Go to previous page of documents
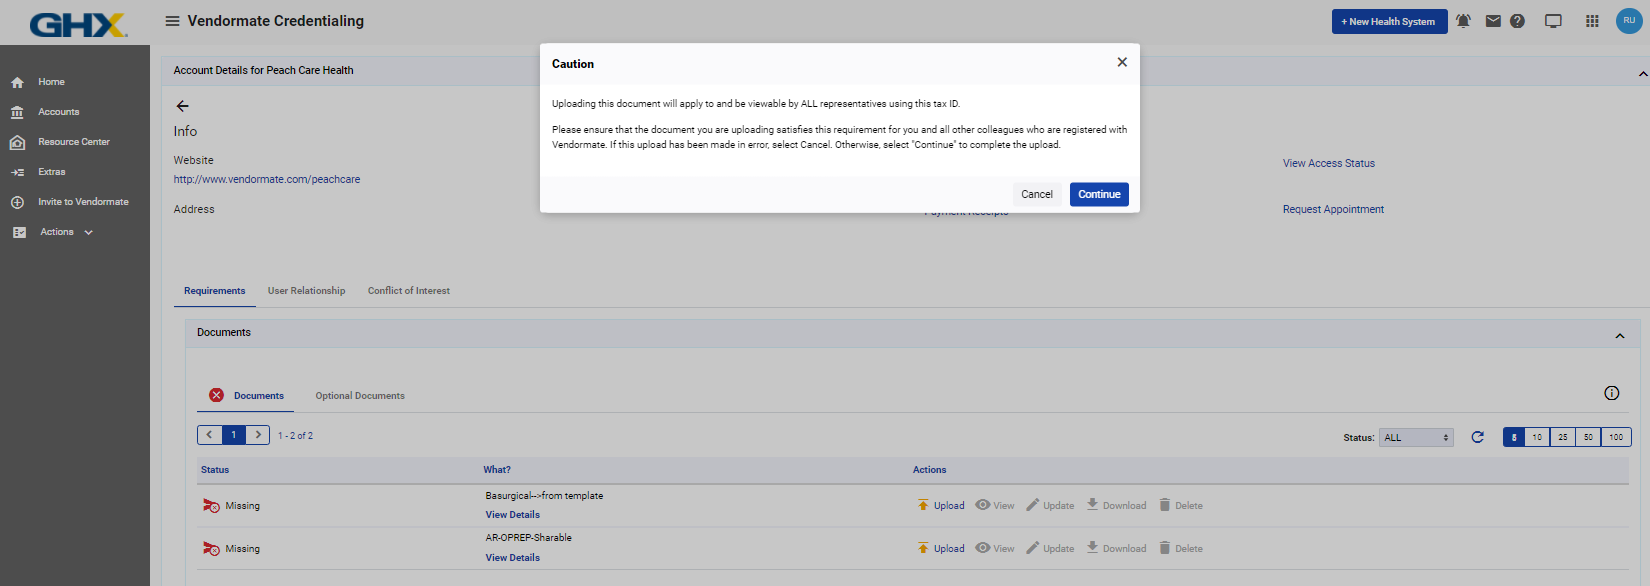This screenshot has height=586, width=1650. [209, 435]
